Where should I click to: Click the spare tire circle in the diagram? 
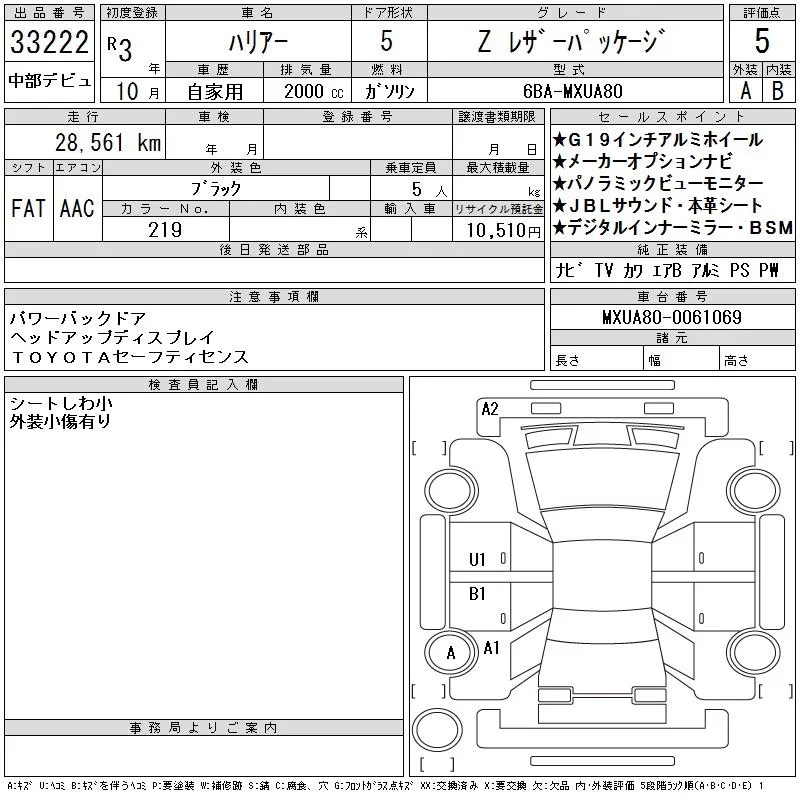(437, 730)
